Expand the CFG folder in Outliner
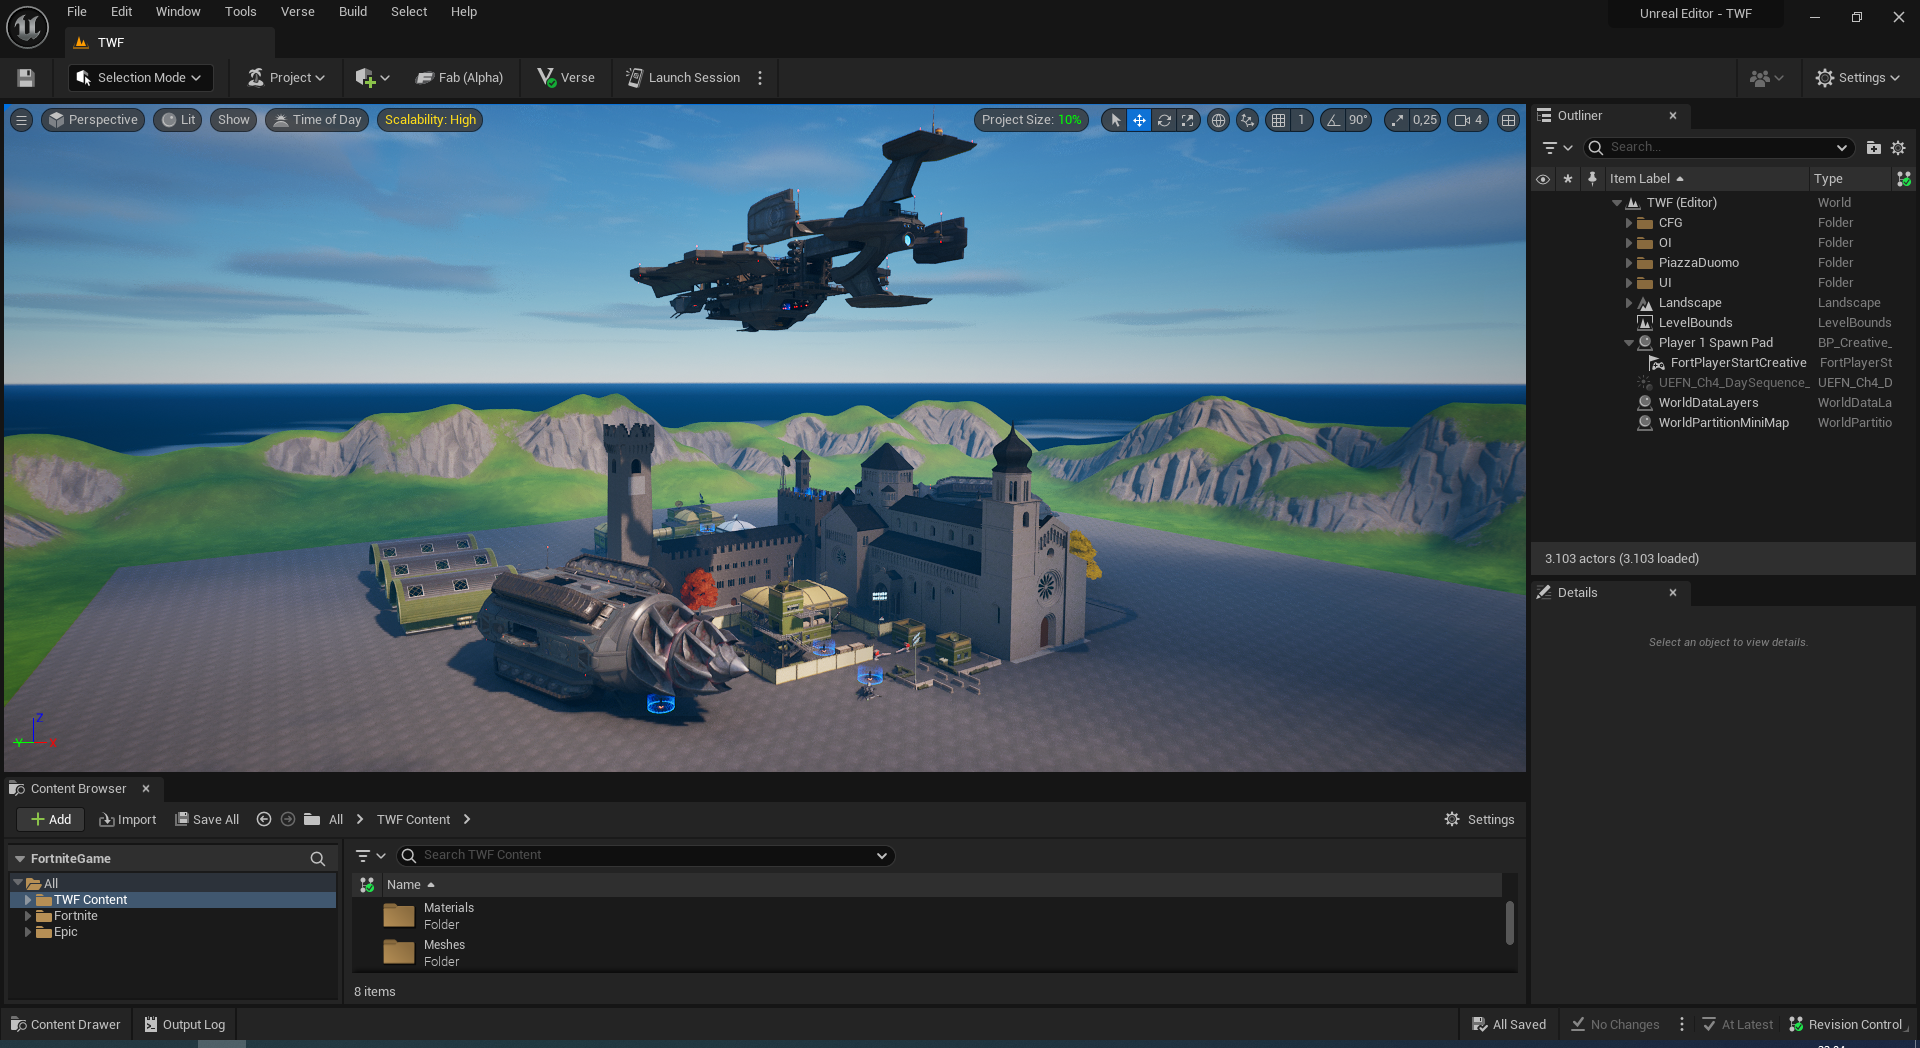1920x1048 pixels. point(1629,223)
